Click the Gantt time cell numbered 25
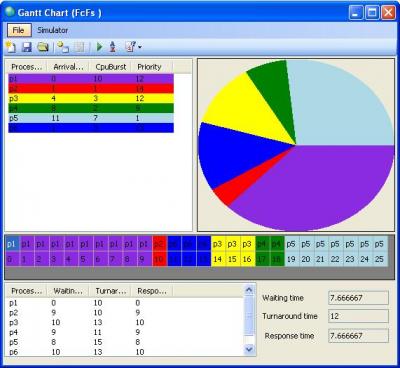400x368 pixels. (x=379, y=259)
